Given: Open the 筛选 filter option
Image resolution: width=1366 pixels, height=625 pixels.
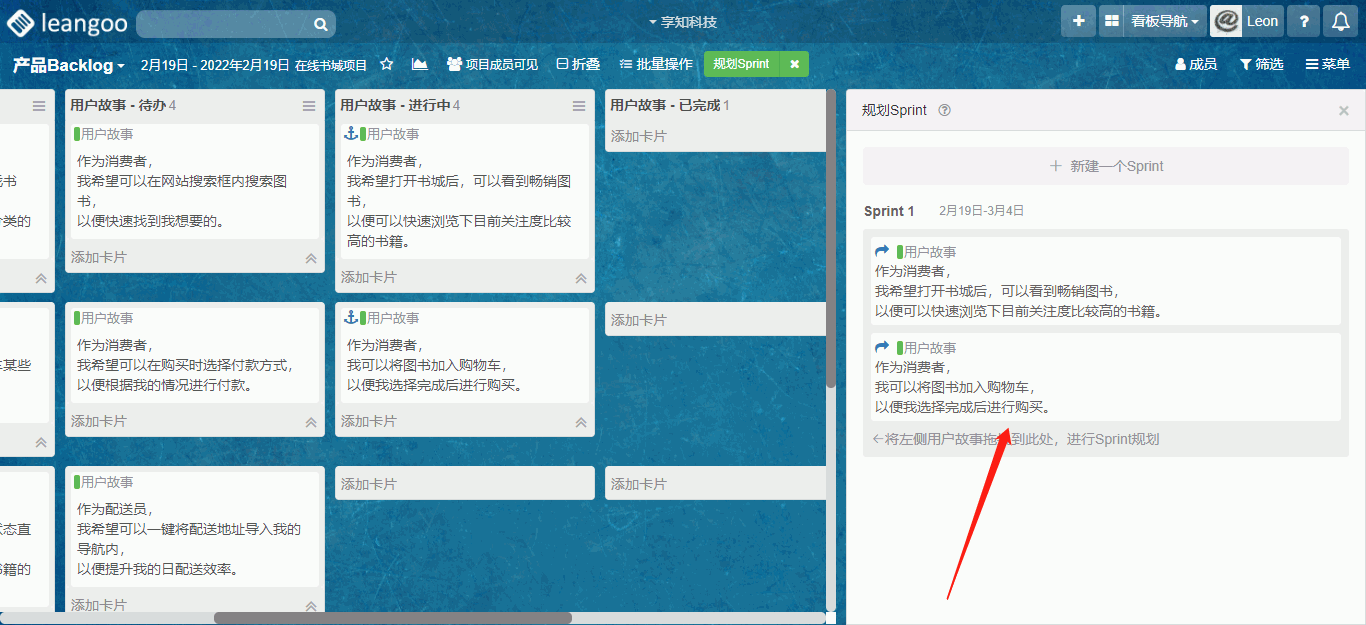Looking at the screenshot, I should tap(1261, 64).
